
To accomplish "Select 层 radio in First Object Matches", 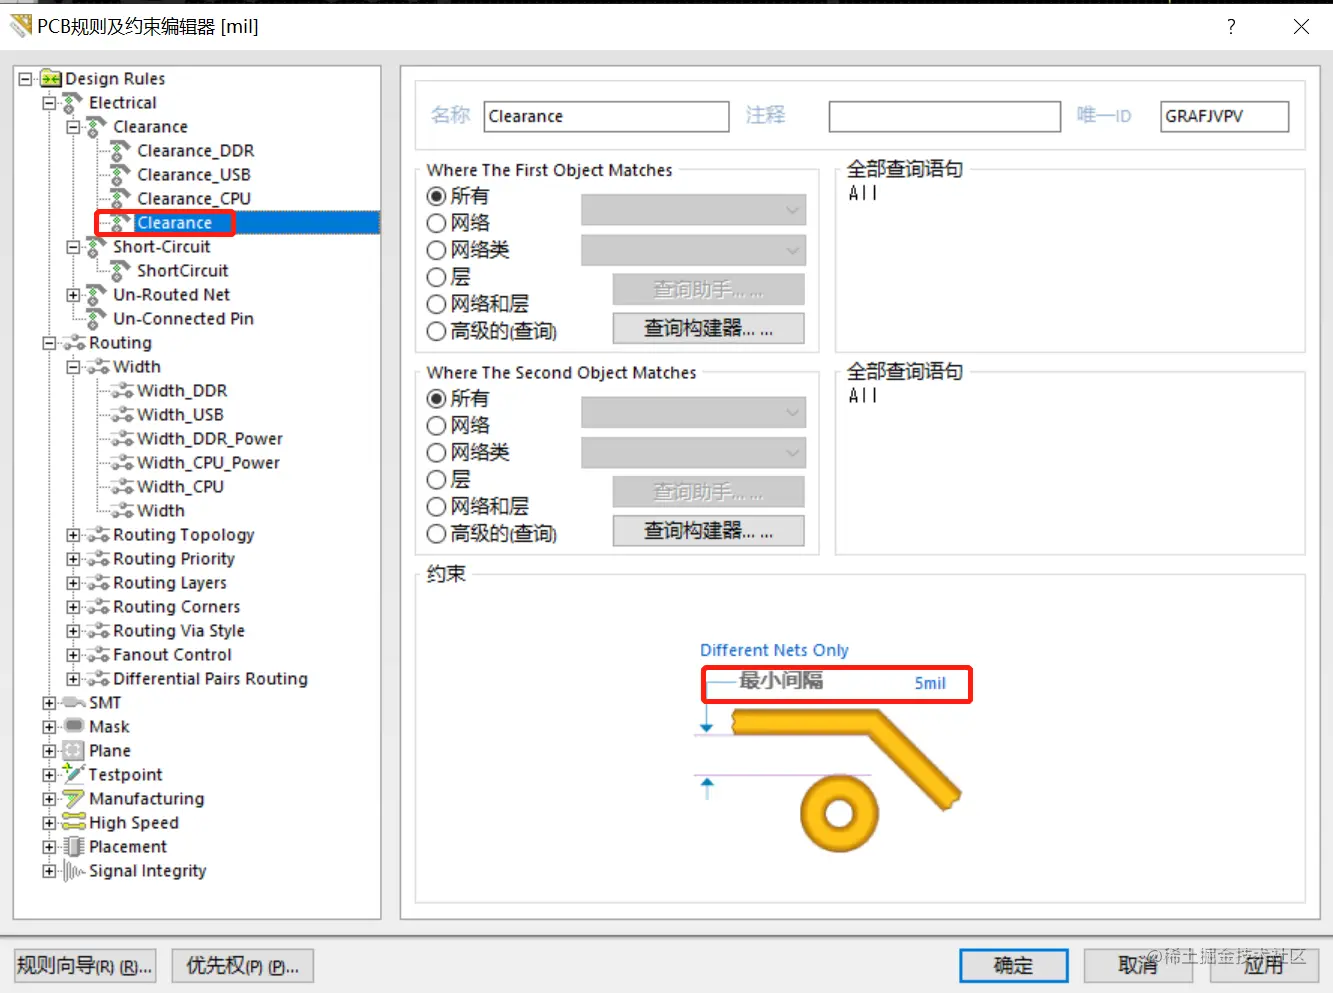I will pos(436,277).
